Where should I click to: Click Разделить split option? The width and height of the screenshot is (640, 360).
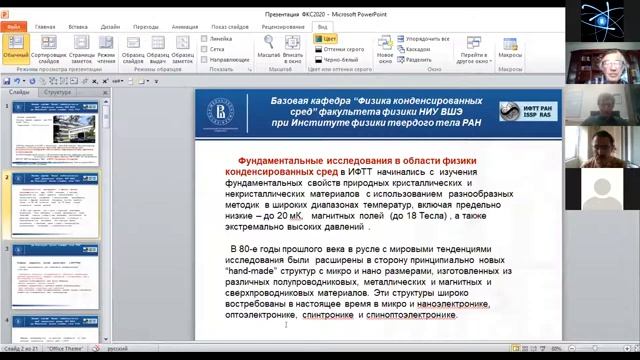pos(414,60)
